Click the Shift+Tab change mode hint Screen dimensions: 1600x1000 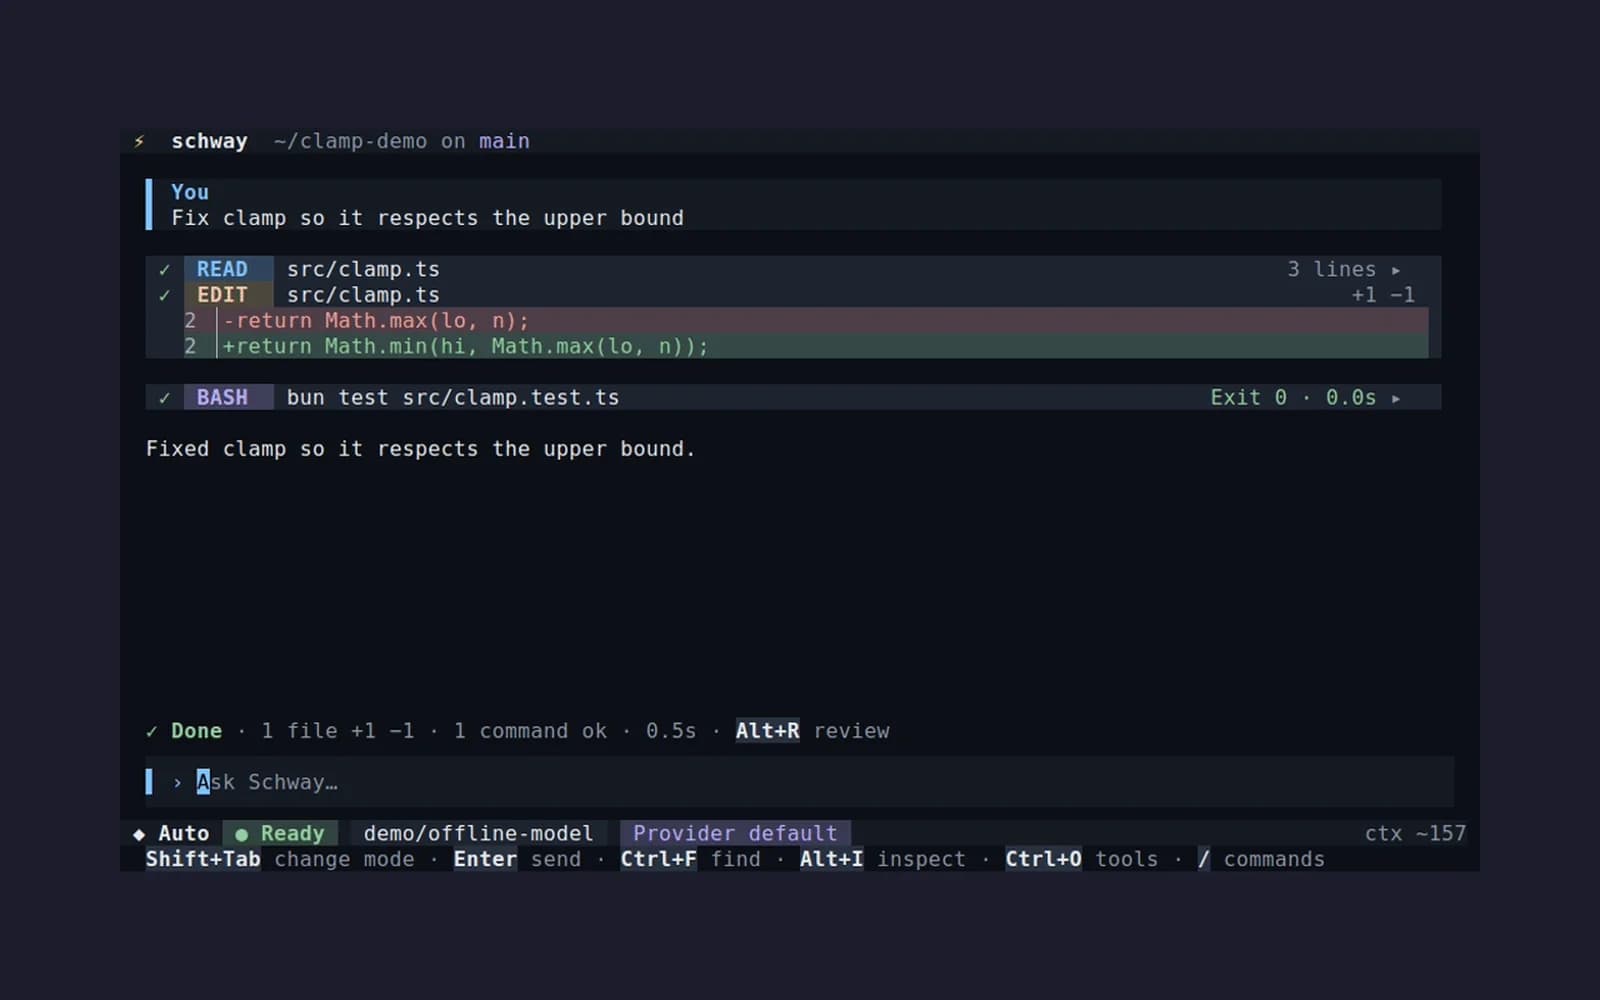280,859
